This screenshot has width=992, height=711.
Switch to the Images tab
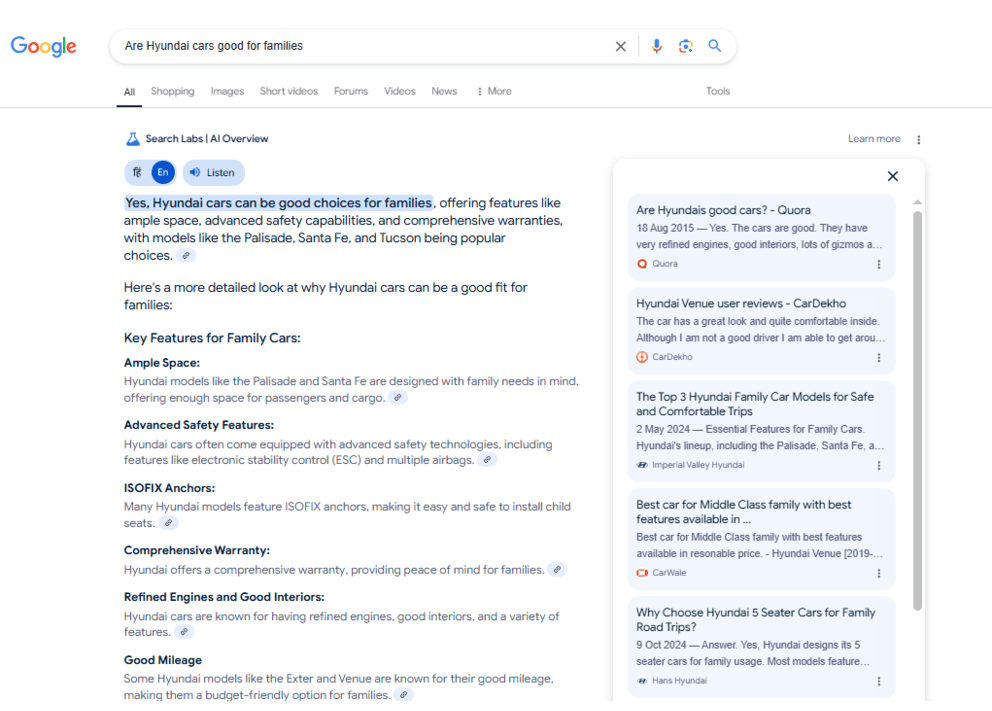coord(227,91)
